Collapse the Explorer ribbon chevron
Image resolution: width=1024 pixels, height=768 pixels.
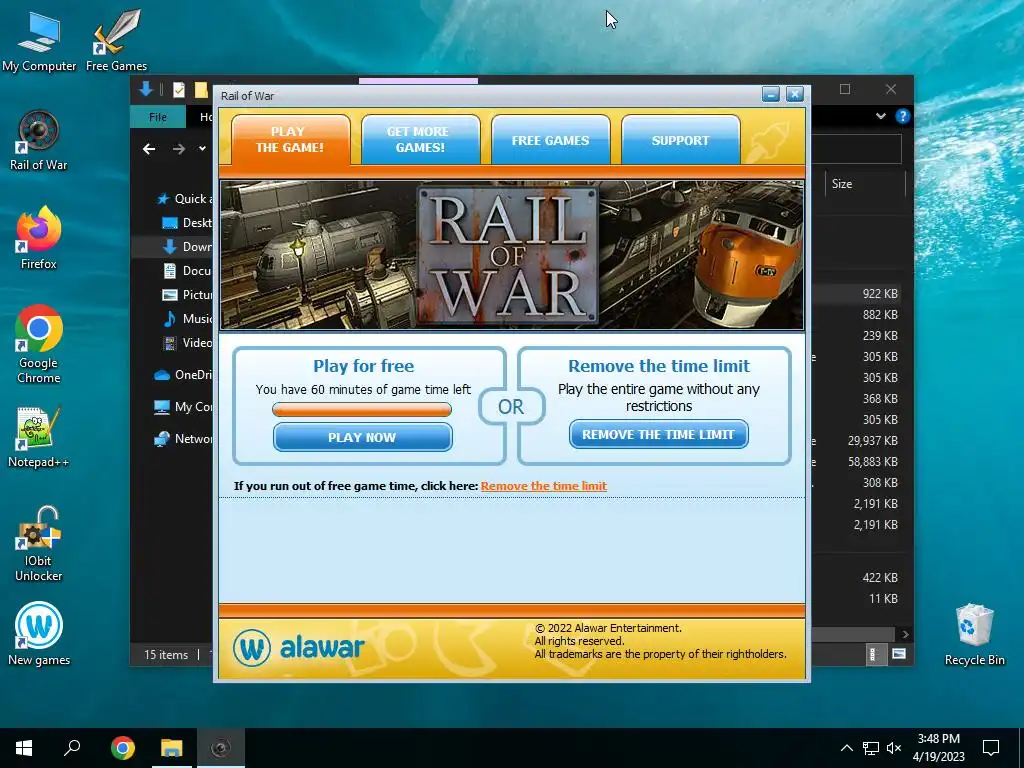(x=880, y=116)
